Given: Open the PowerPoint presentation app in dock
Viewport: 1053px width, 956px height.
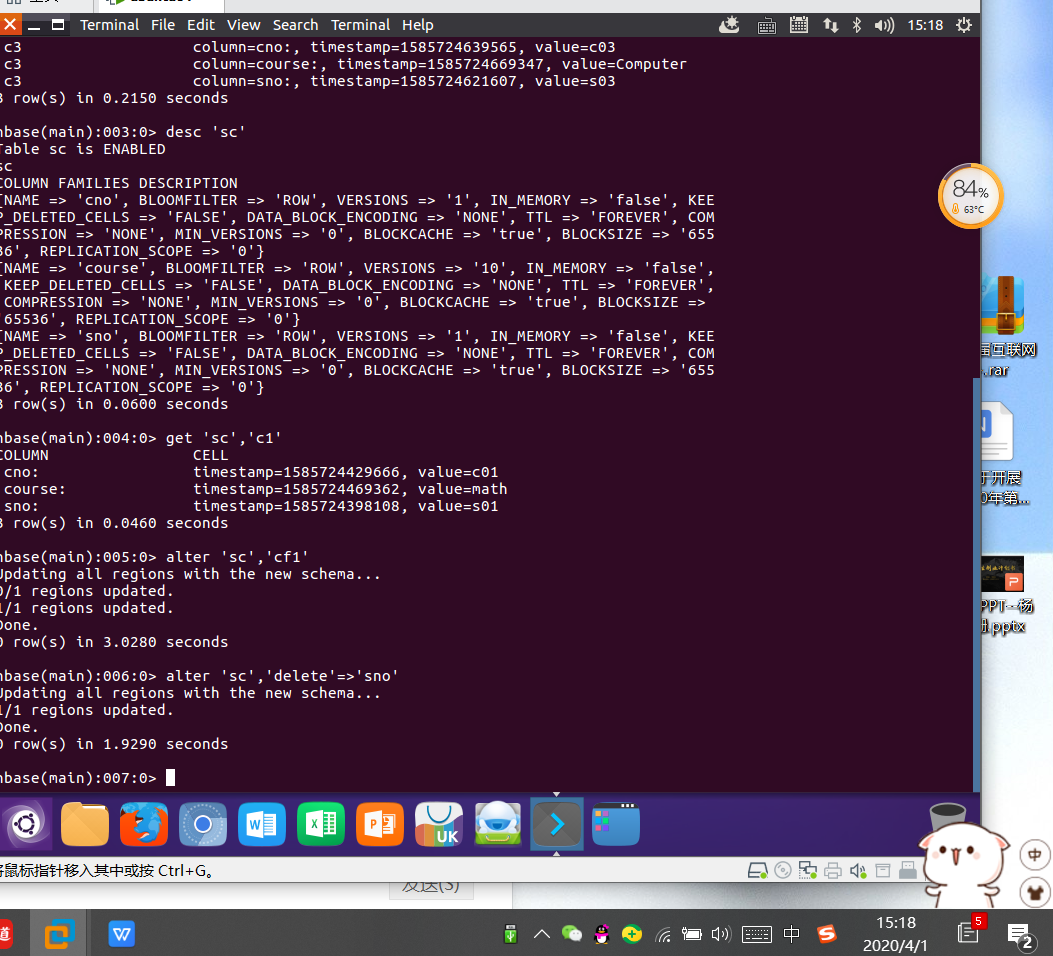Looking at the screenshot, I should pos(380,824).
